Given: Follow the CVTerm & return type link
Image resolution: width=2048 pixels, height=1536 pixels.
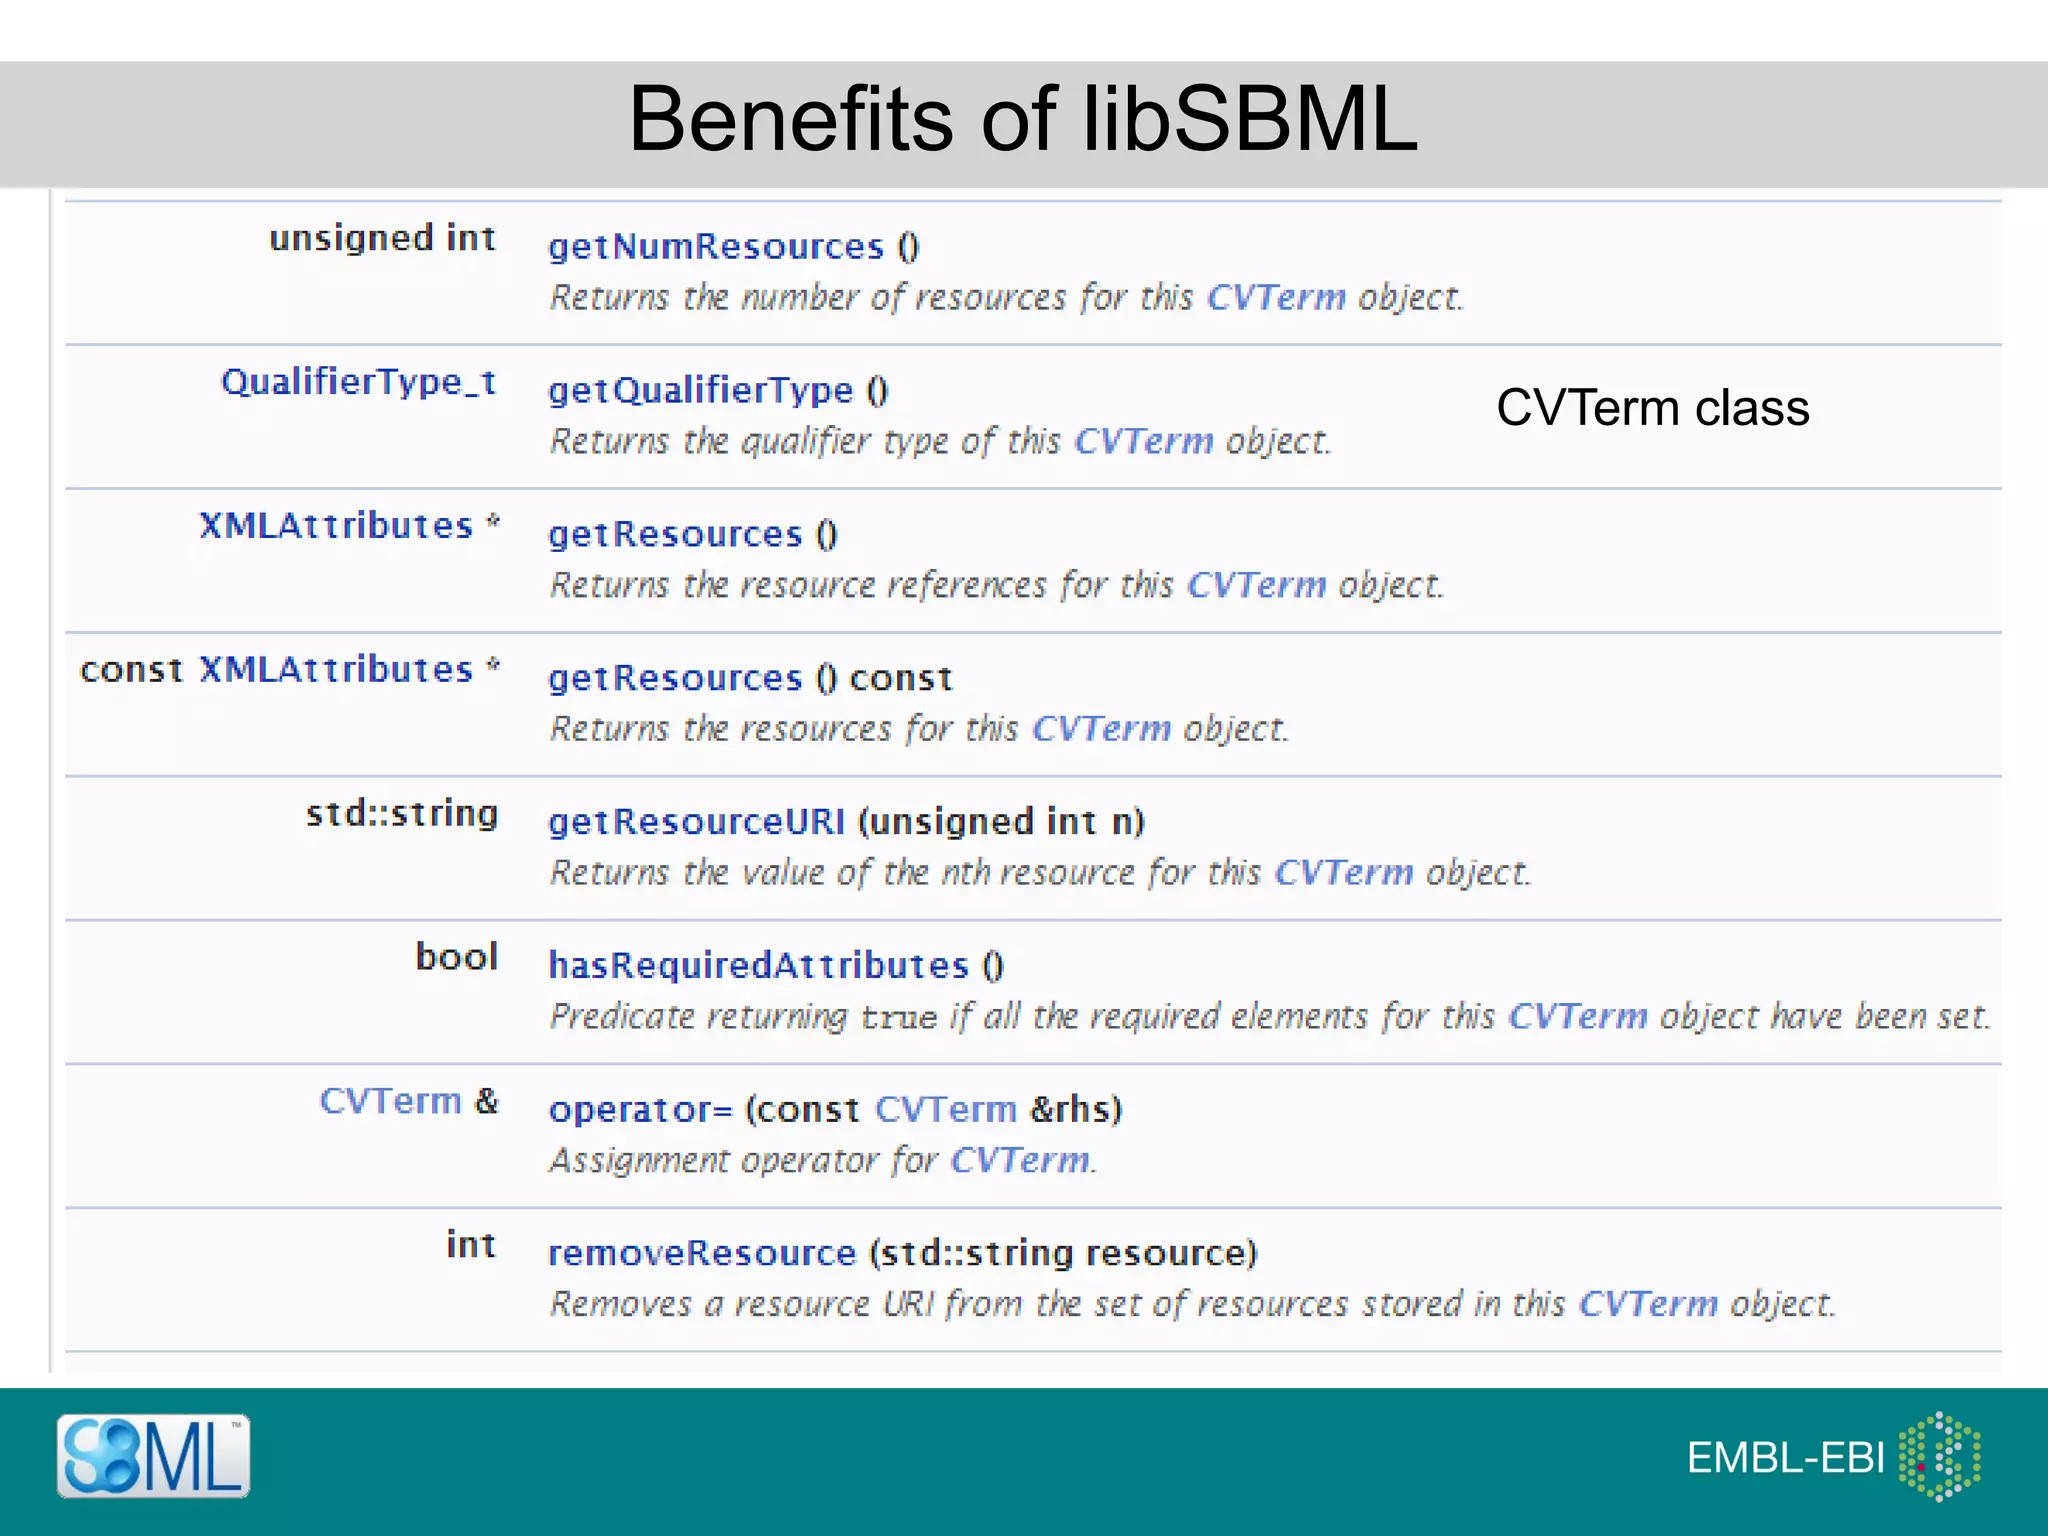Looking at the screenshot, I should coord(390,1101).
